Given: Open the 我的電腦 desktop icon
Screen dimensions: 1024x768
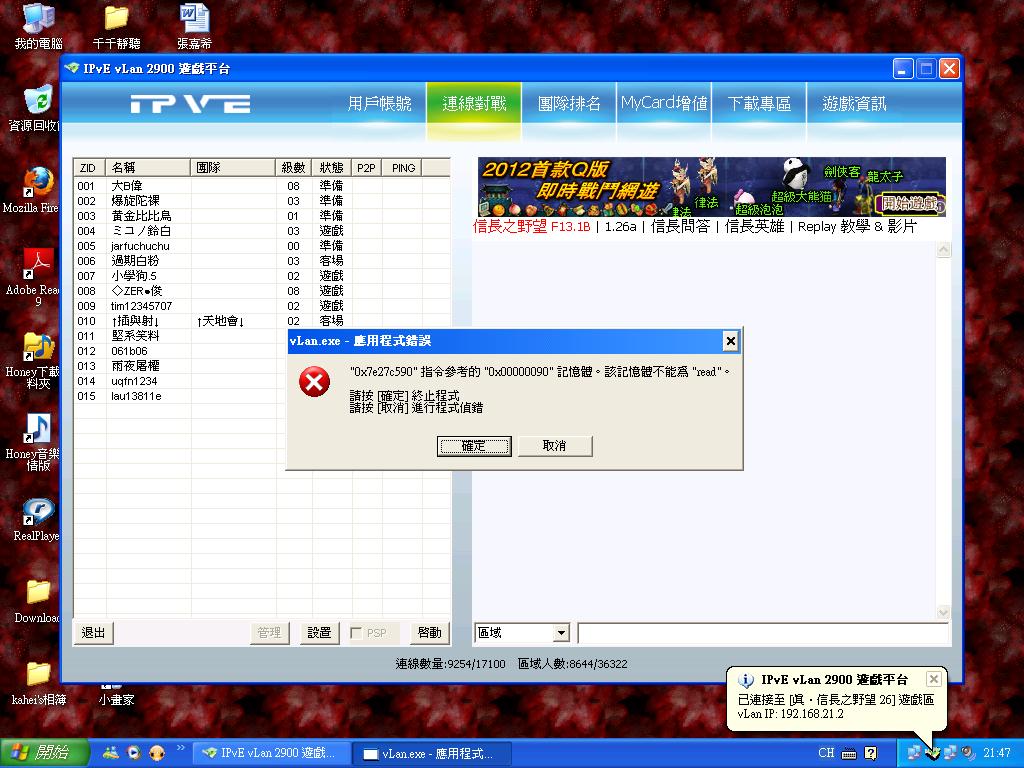Looking at the screenshot, I should [38, 26].
